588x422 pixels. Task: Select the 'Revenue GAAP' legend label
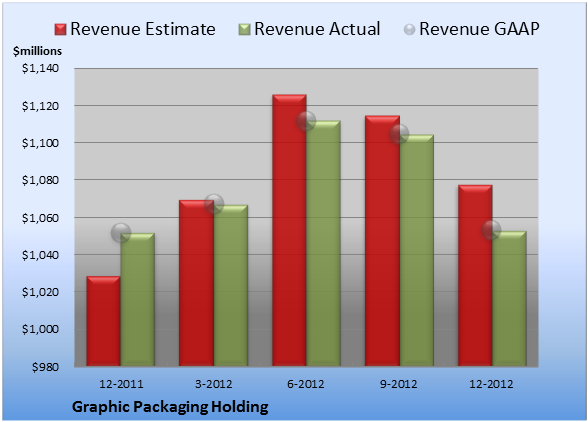tap(479, 29)
